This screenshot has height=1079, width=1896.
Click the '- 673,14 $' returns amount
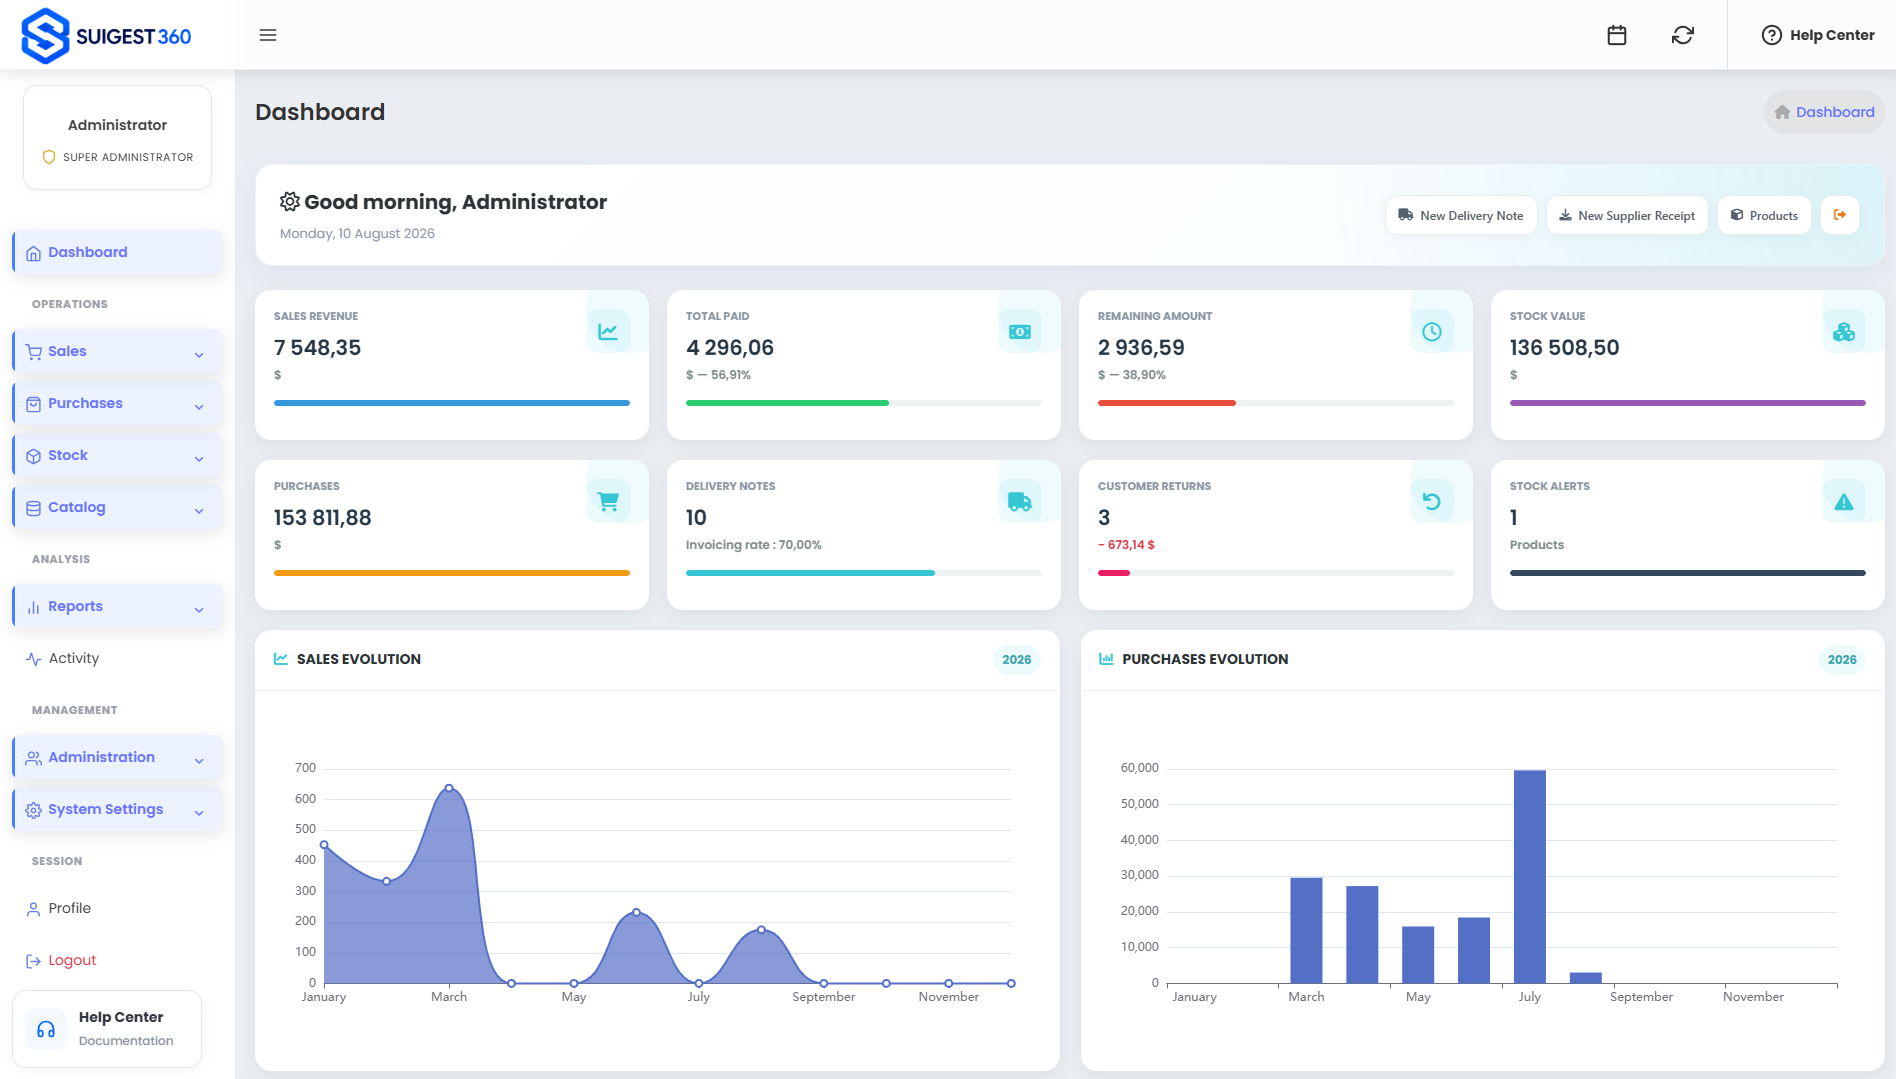(1126, 545)
